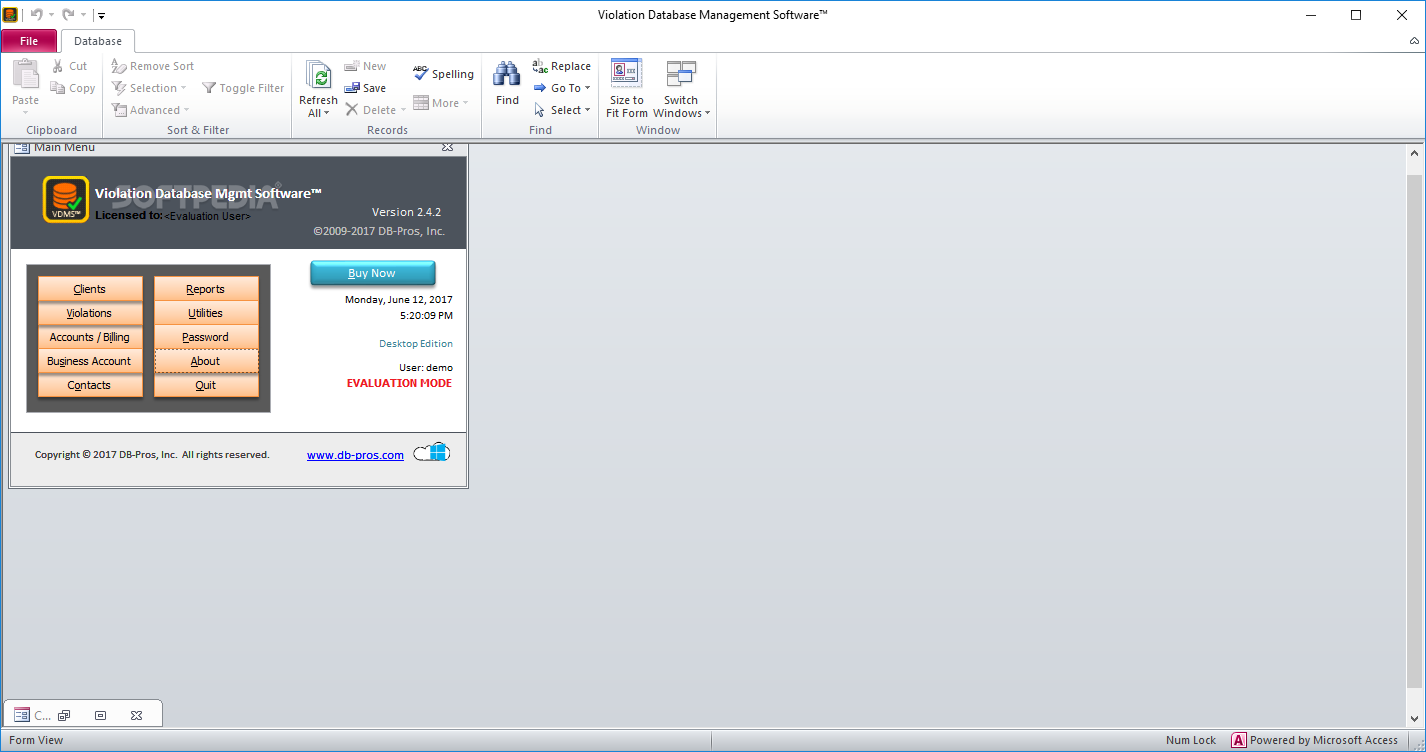Open the Selection filter dropdown
Viewport: 1426px width, 752px height.
[149, 88]
